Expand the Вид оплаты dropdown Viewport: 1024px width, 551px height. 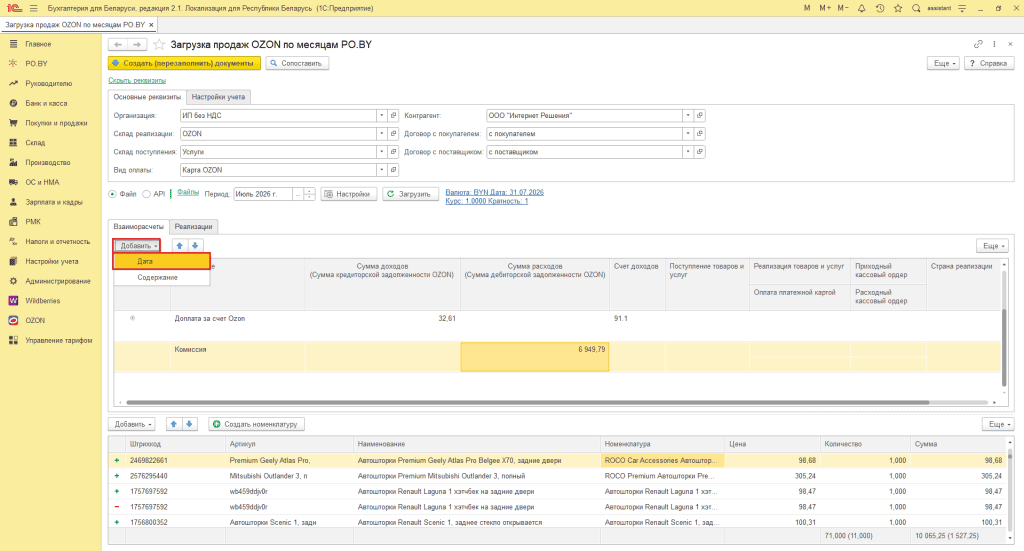pos(381,170)
